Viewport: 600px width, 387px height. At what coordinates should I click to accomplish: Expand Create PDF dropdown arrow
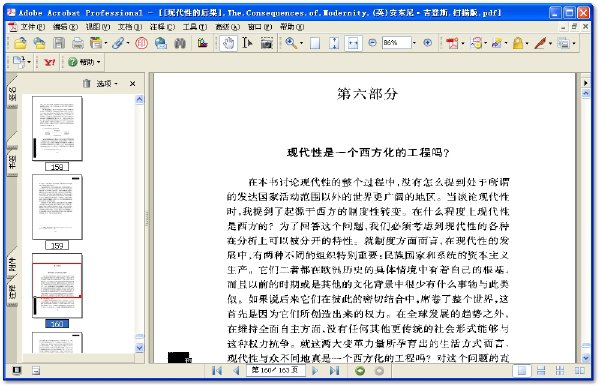point(463,43)
